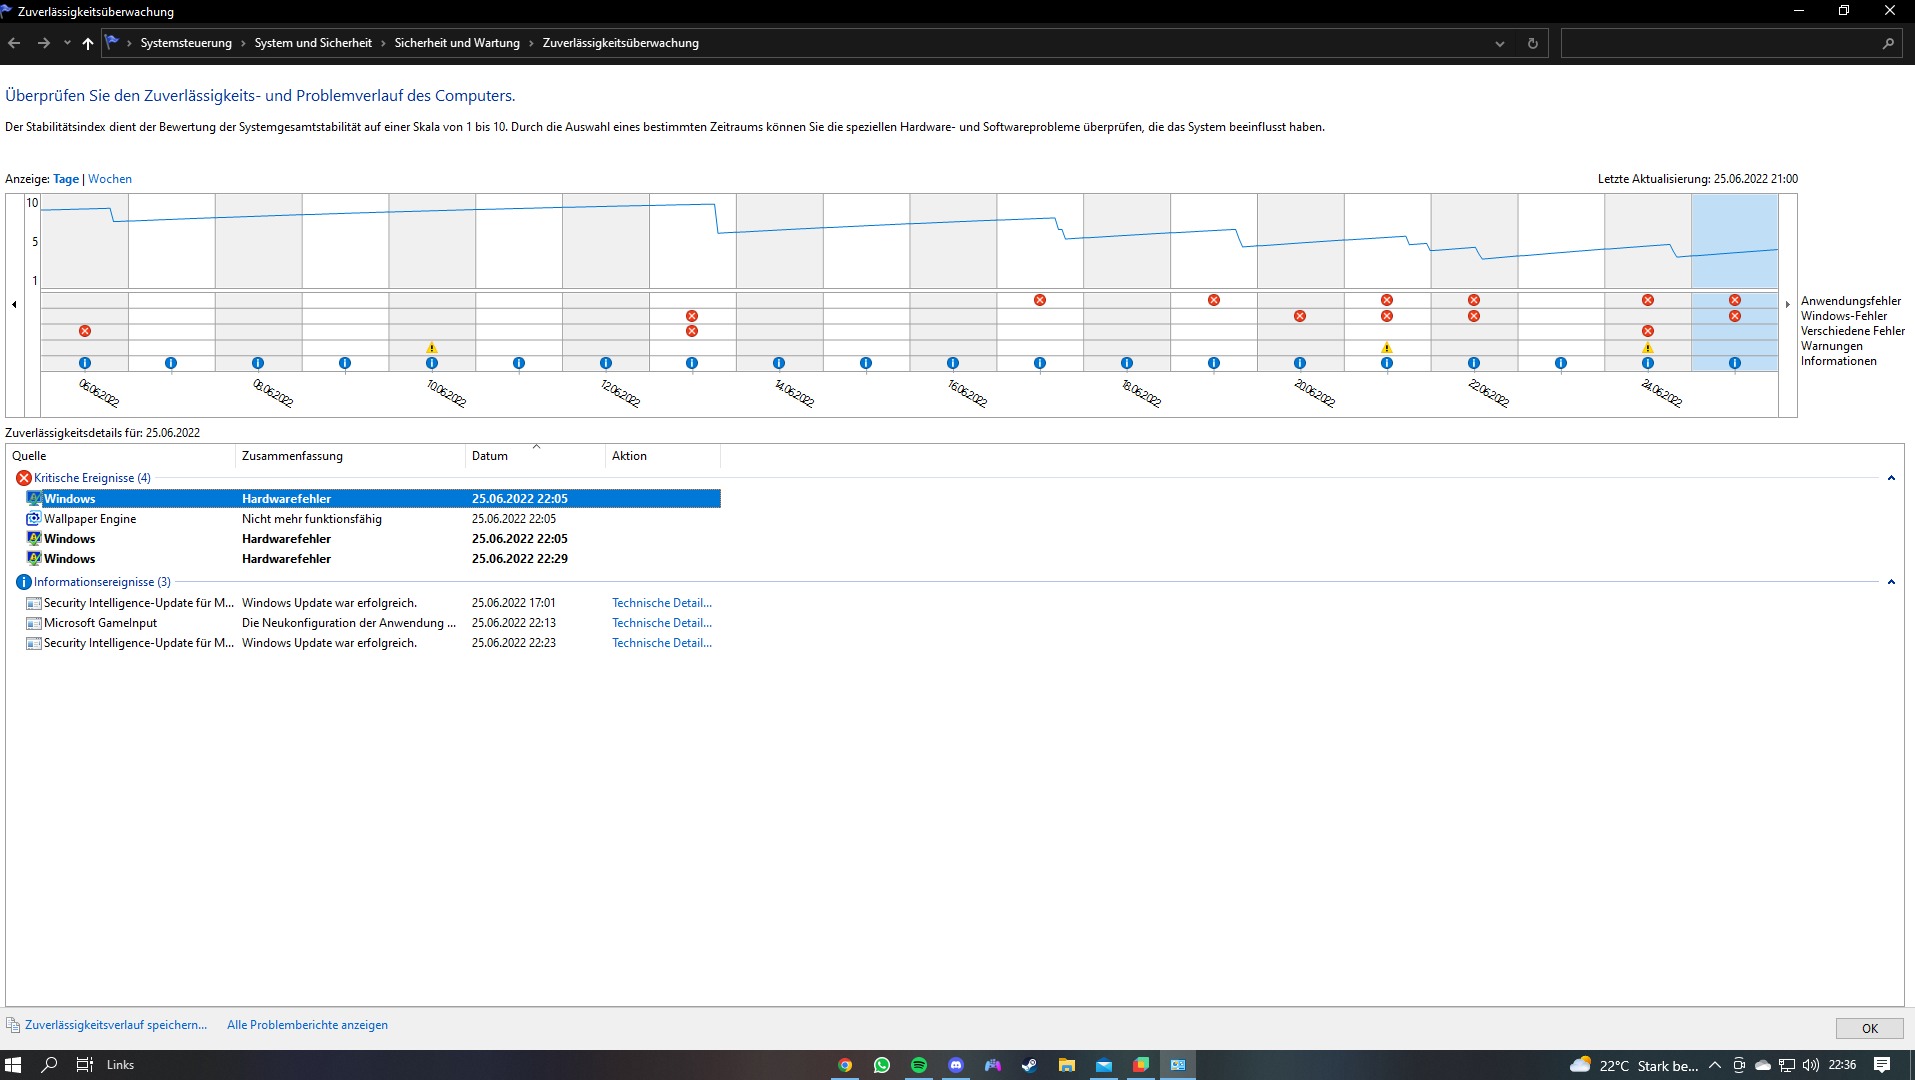Go back using the Back arrow
The width and height of the screenshot is (1915, 1080).
(x=14, y=43)
